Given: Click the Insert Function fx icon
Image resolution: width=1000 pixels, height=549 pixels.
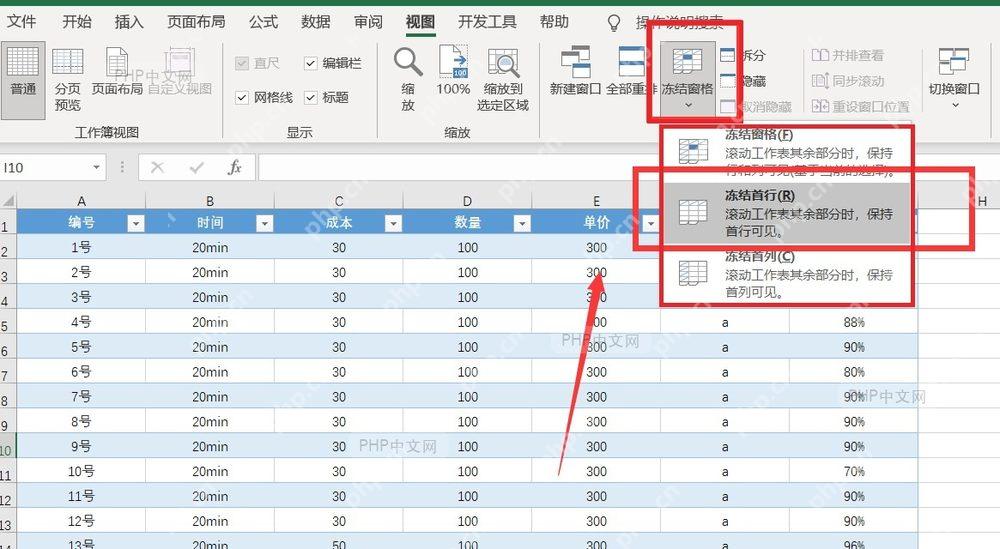Looking at the screenshot, I should pos(235,168).
